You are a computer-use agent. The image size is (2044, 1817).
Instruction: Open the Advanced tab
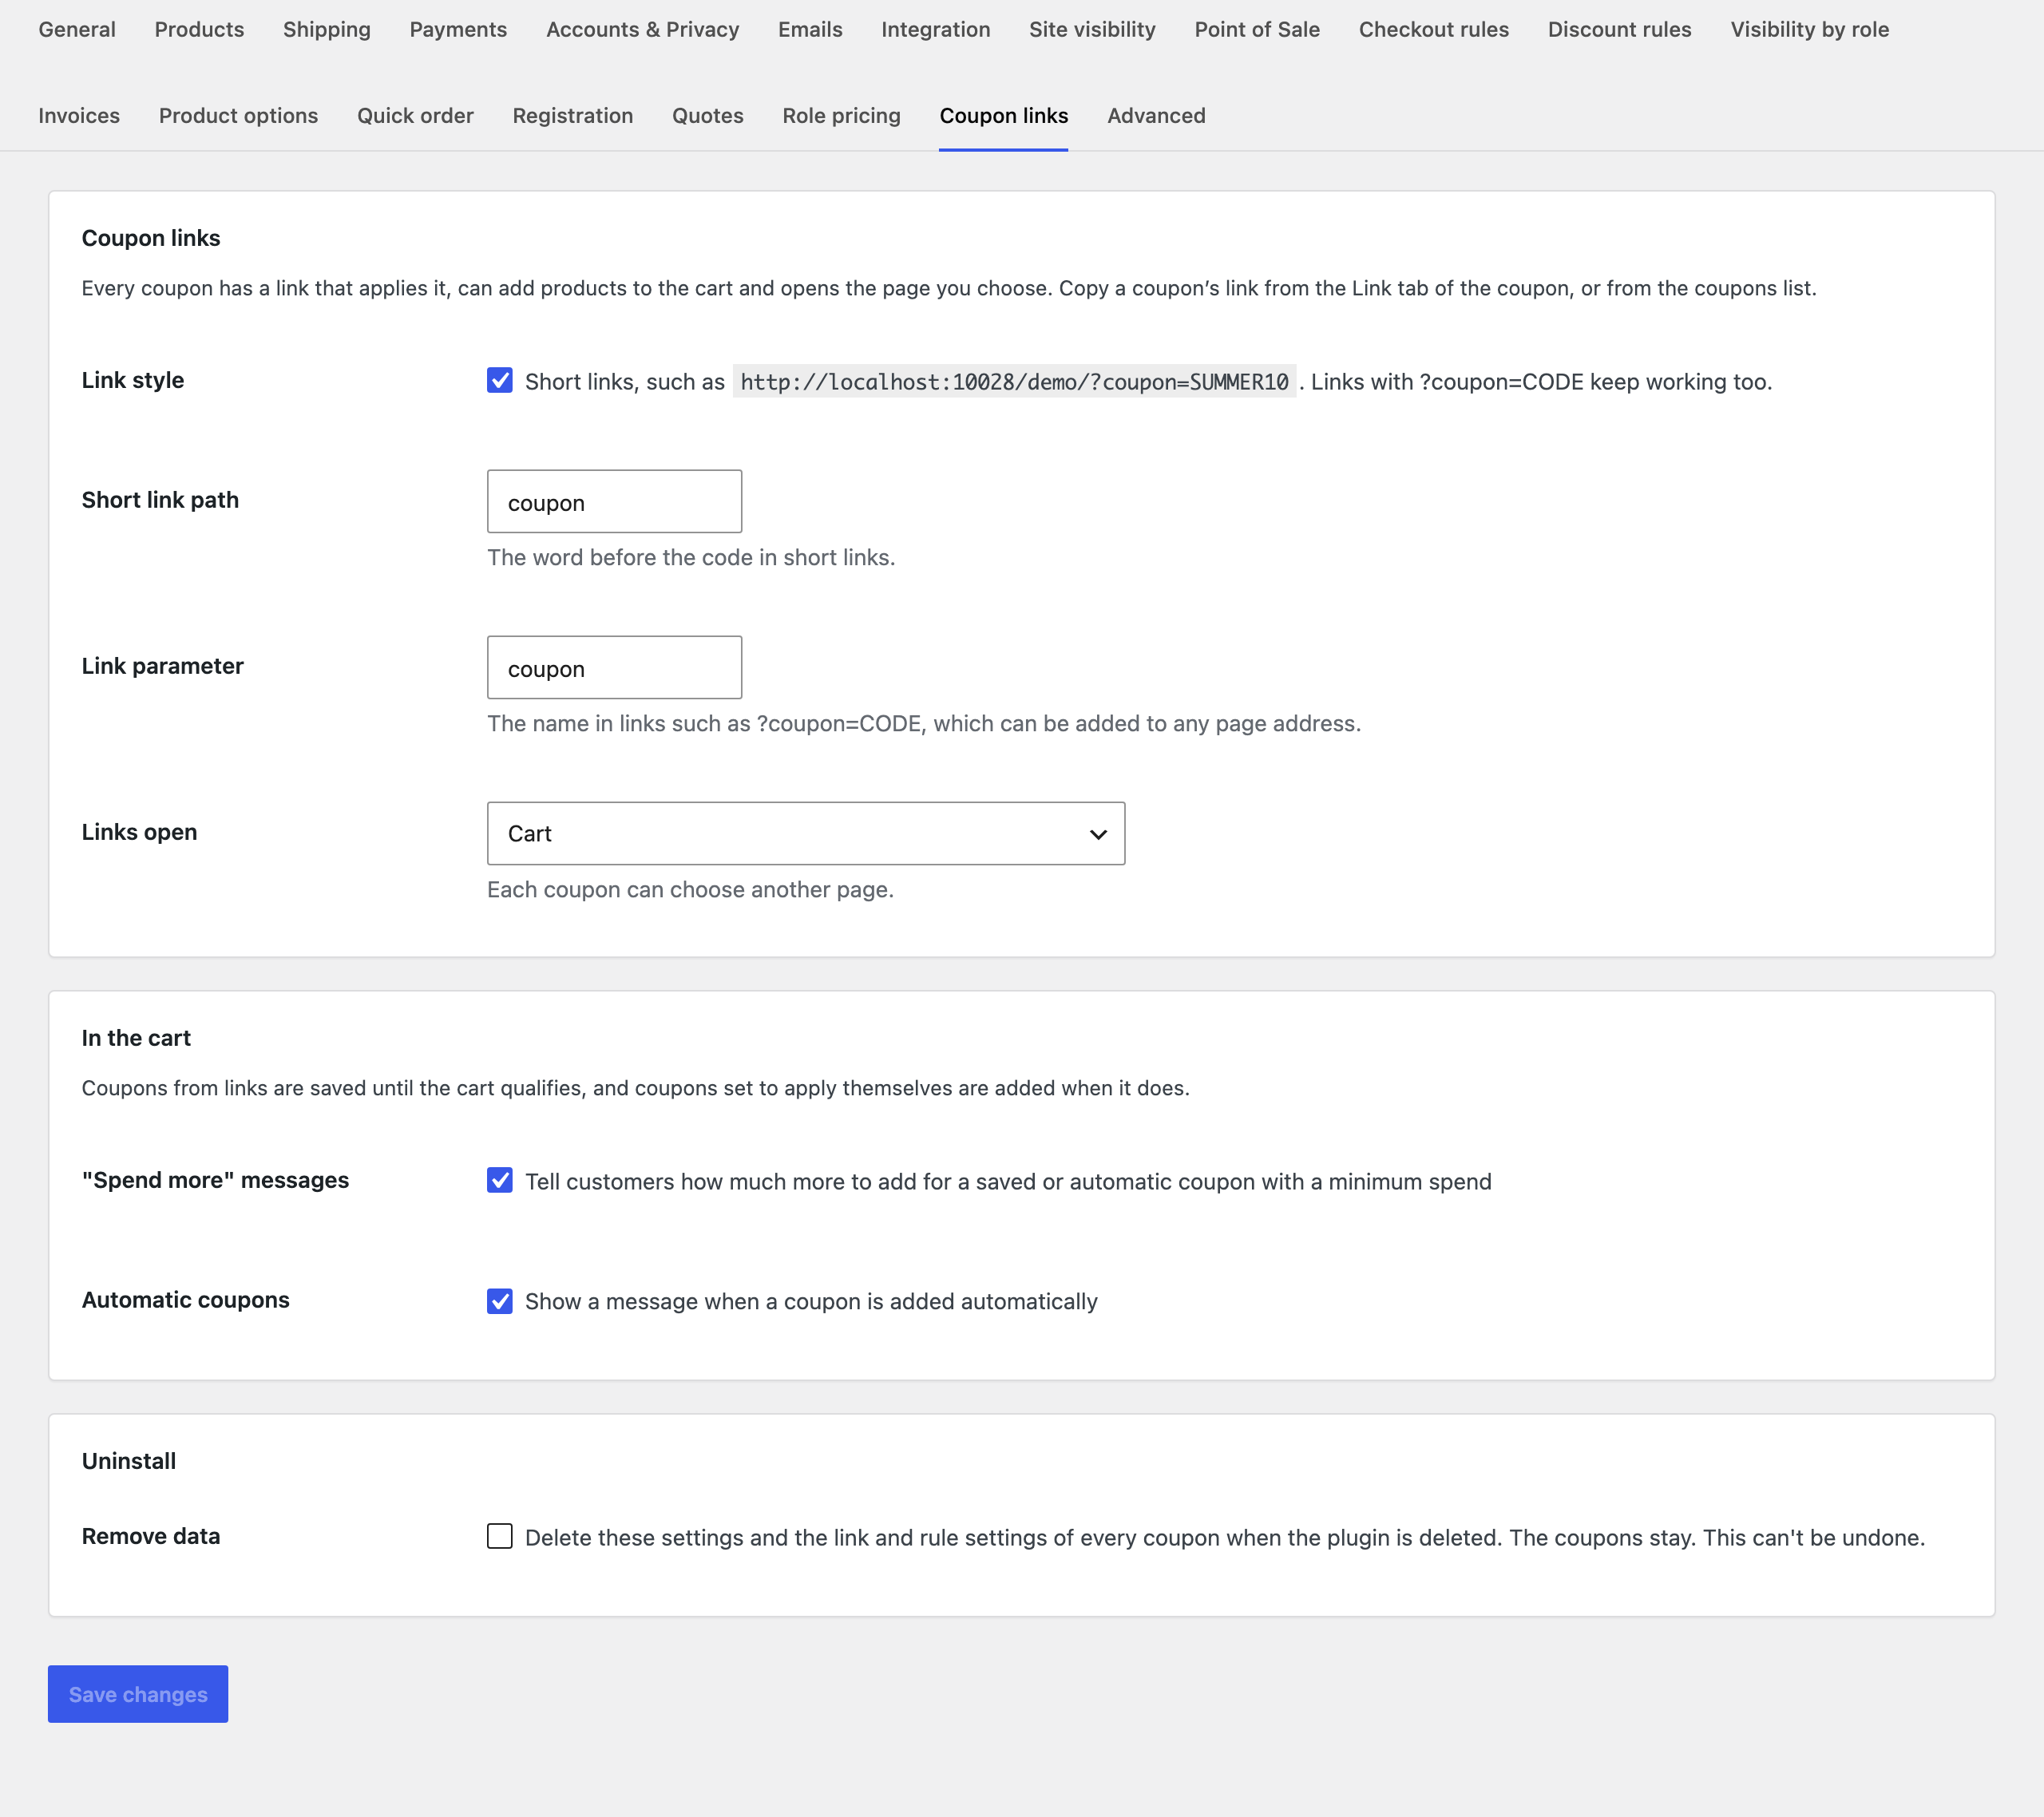[x=1156, y=116]
